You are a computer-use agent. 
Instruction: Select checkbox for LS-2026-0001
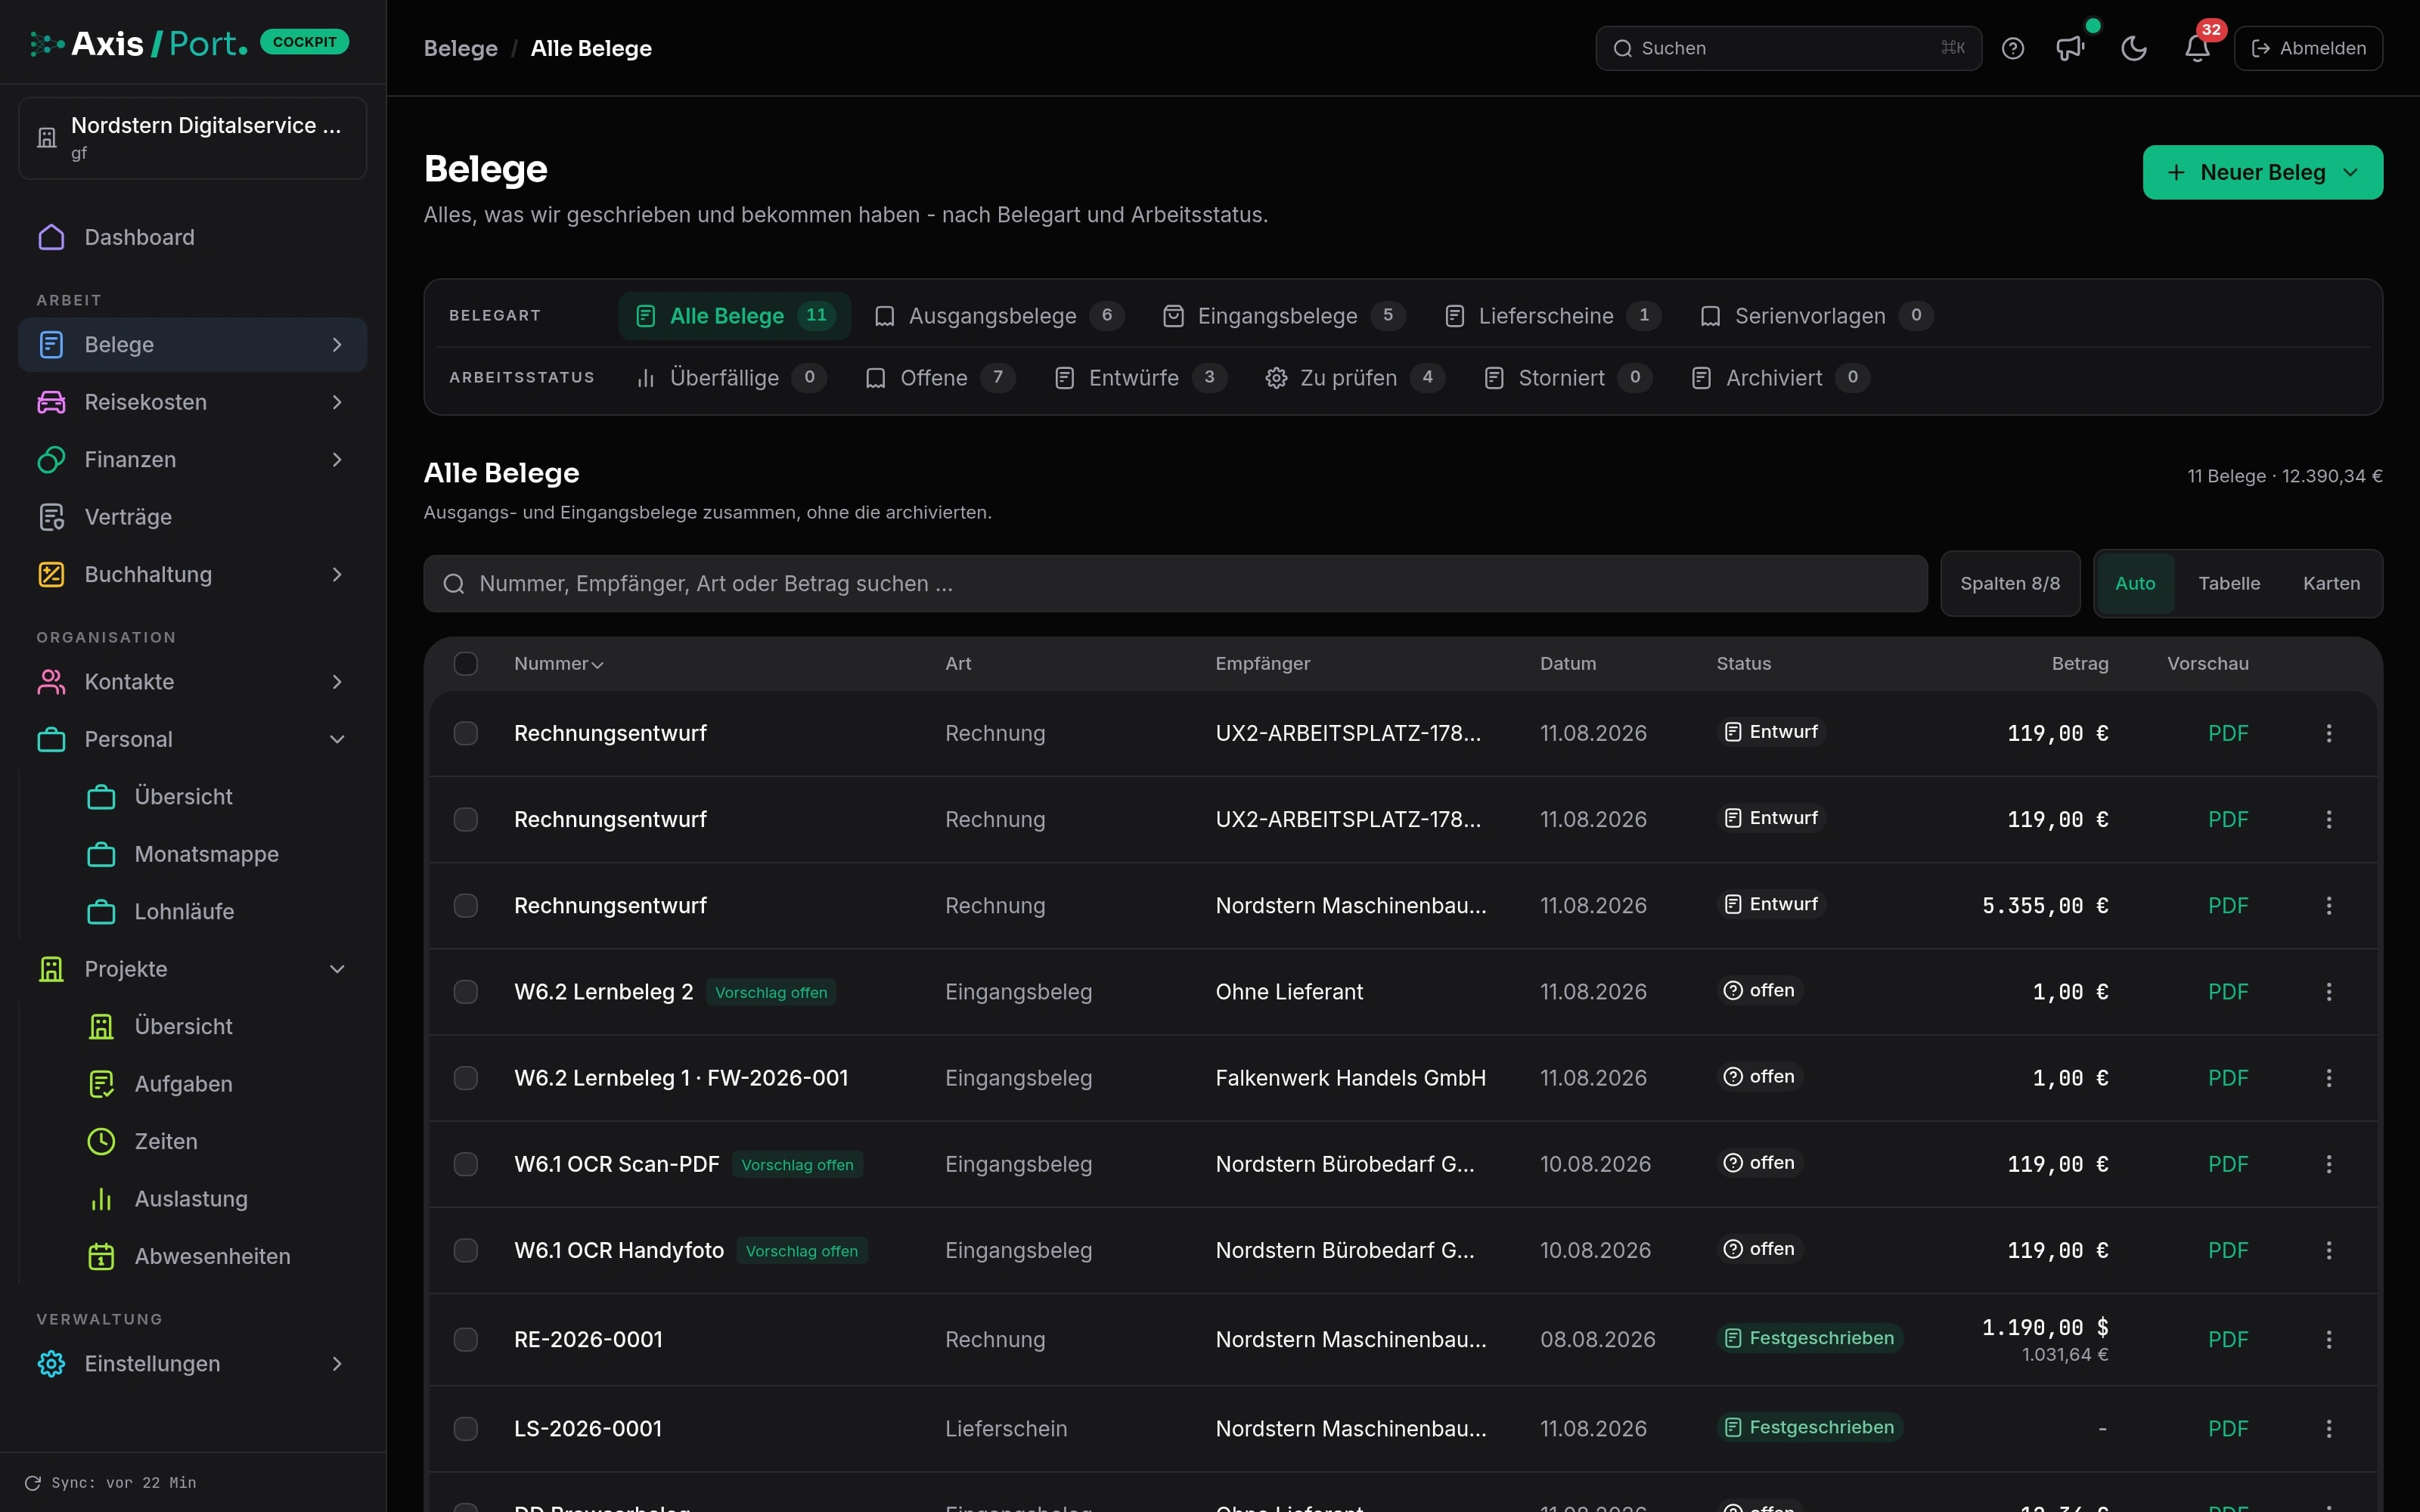tap(466, 1429)
